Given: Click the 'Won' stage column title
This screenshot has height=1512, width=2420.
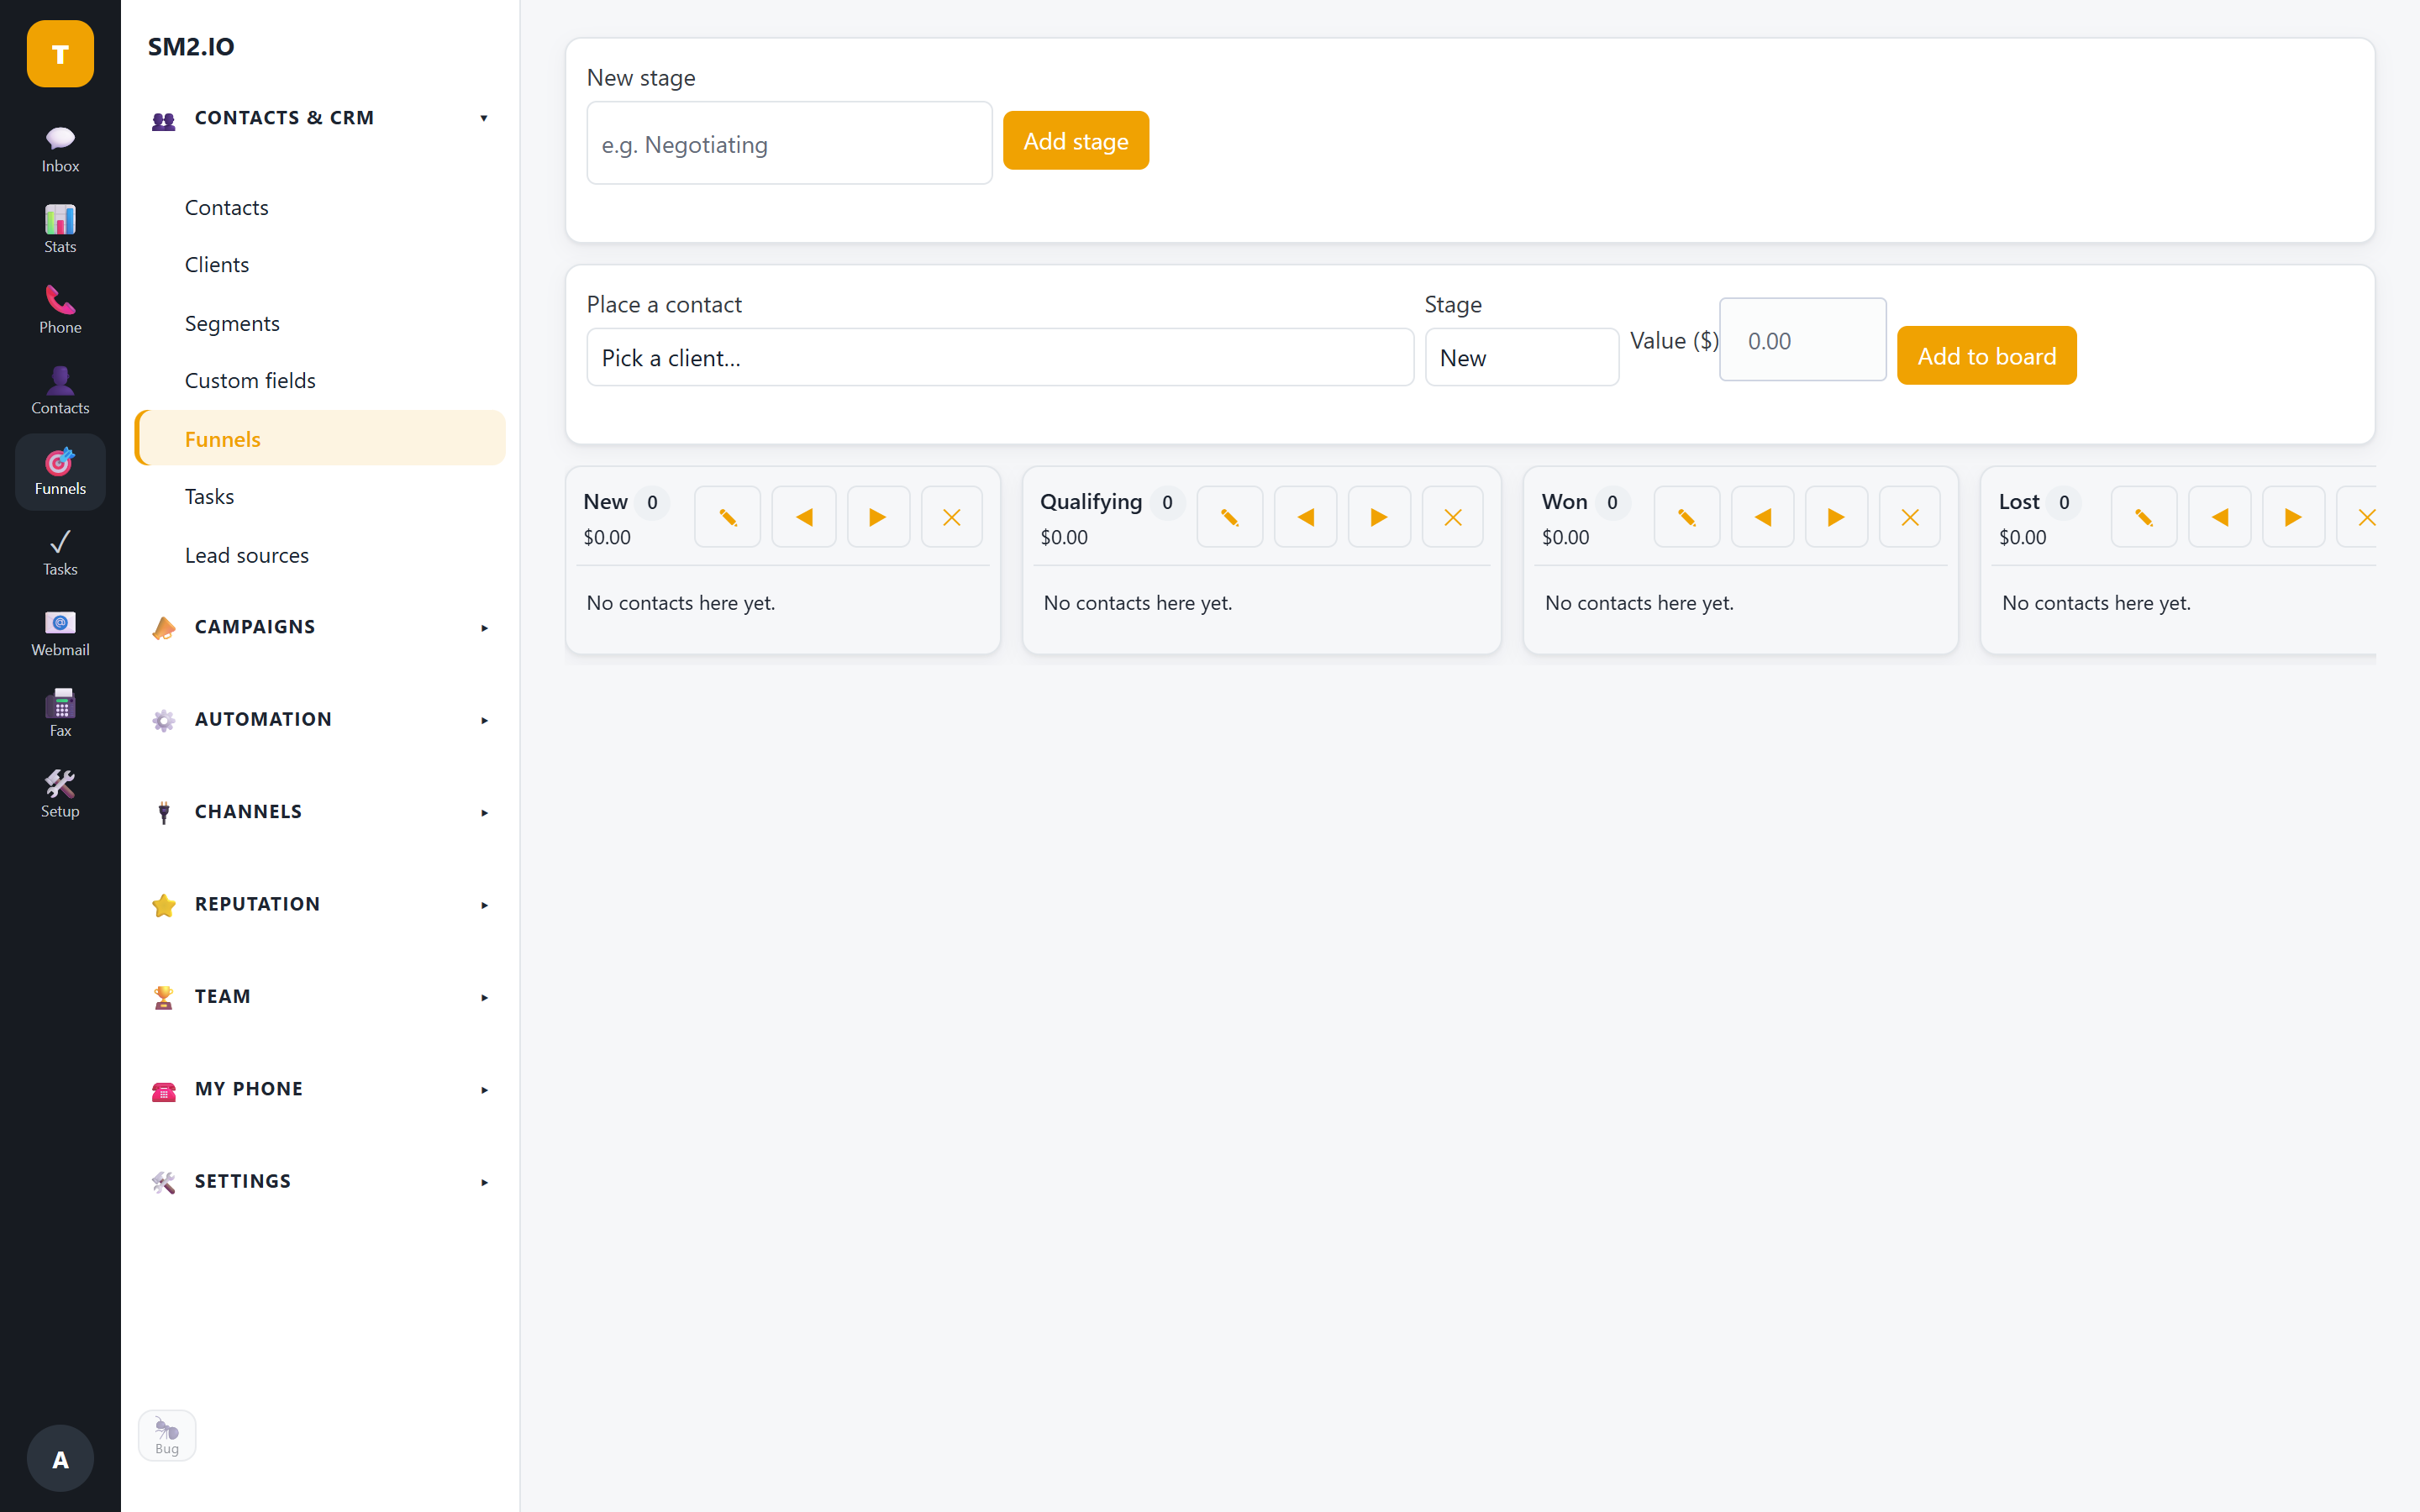Looking at the screenshot, I should [x=1564, y=502].
